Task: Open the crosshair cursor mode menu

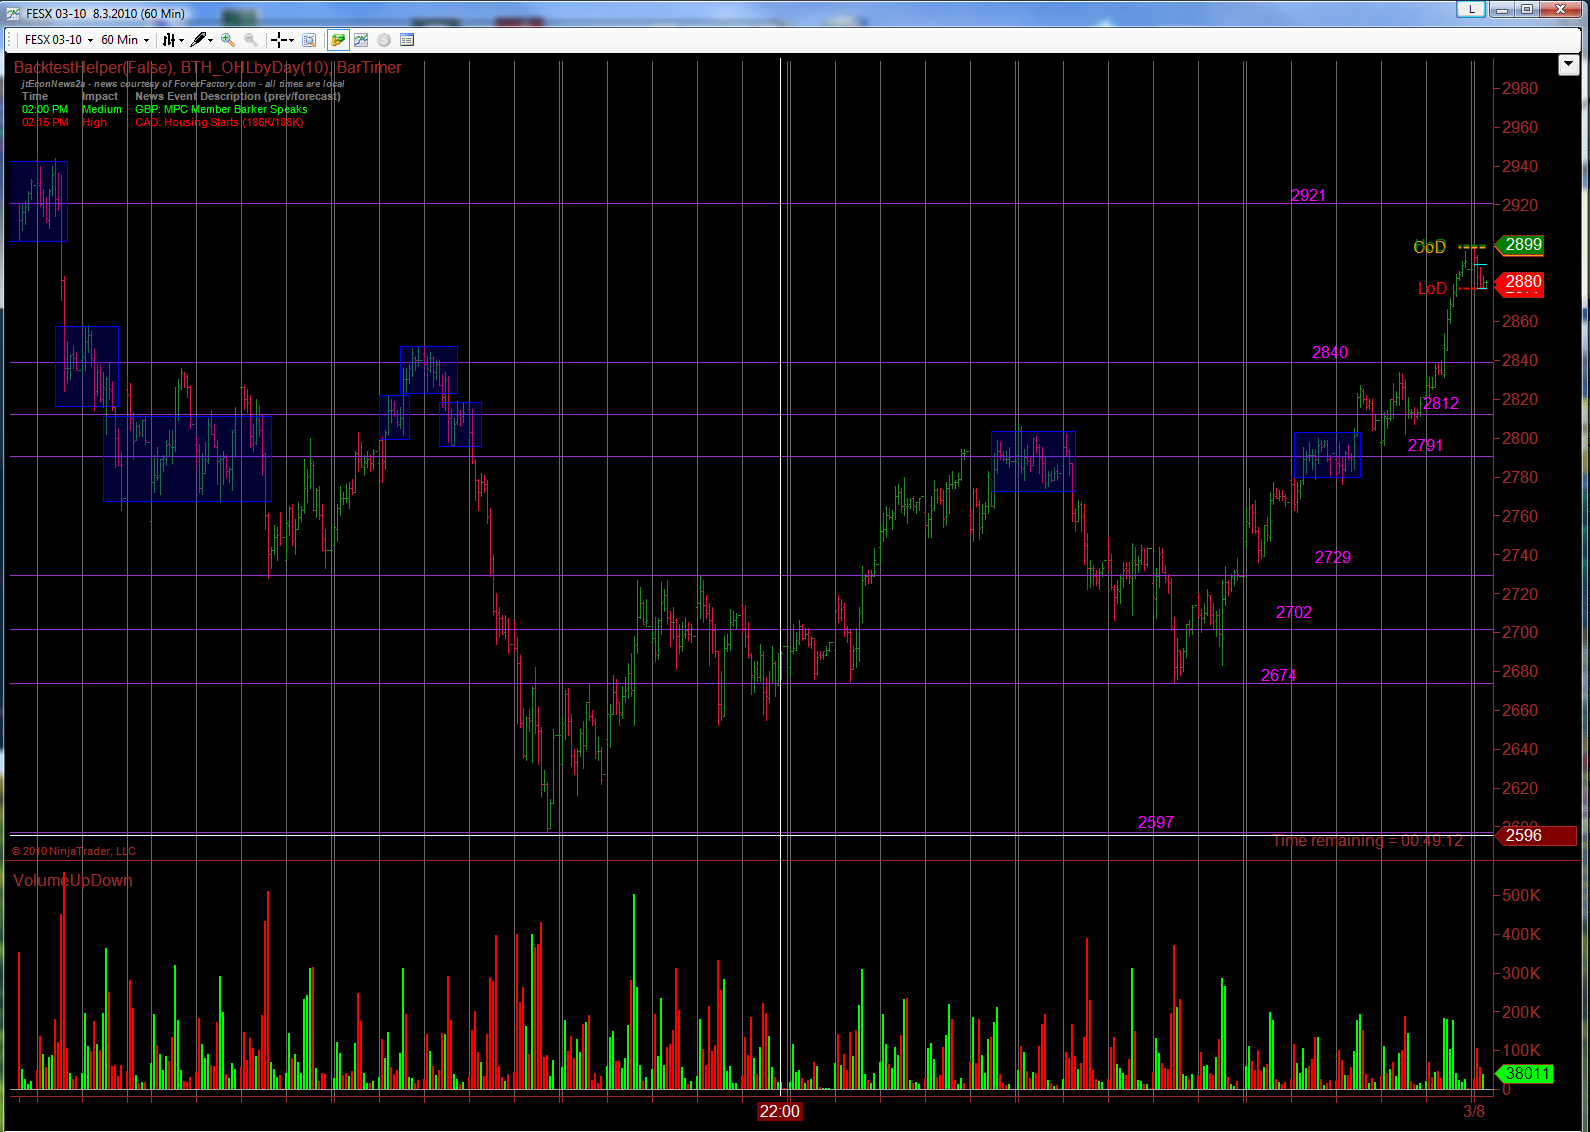Action: pyautogui.click(x=283, y=40)
